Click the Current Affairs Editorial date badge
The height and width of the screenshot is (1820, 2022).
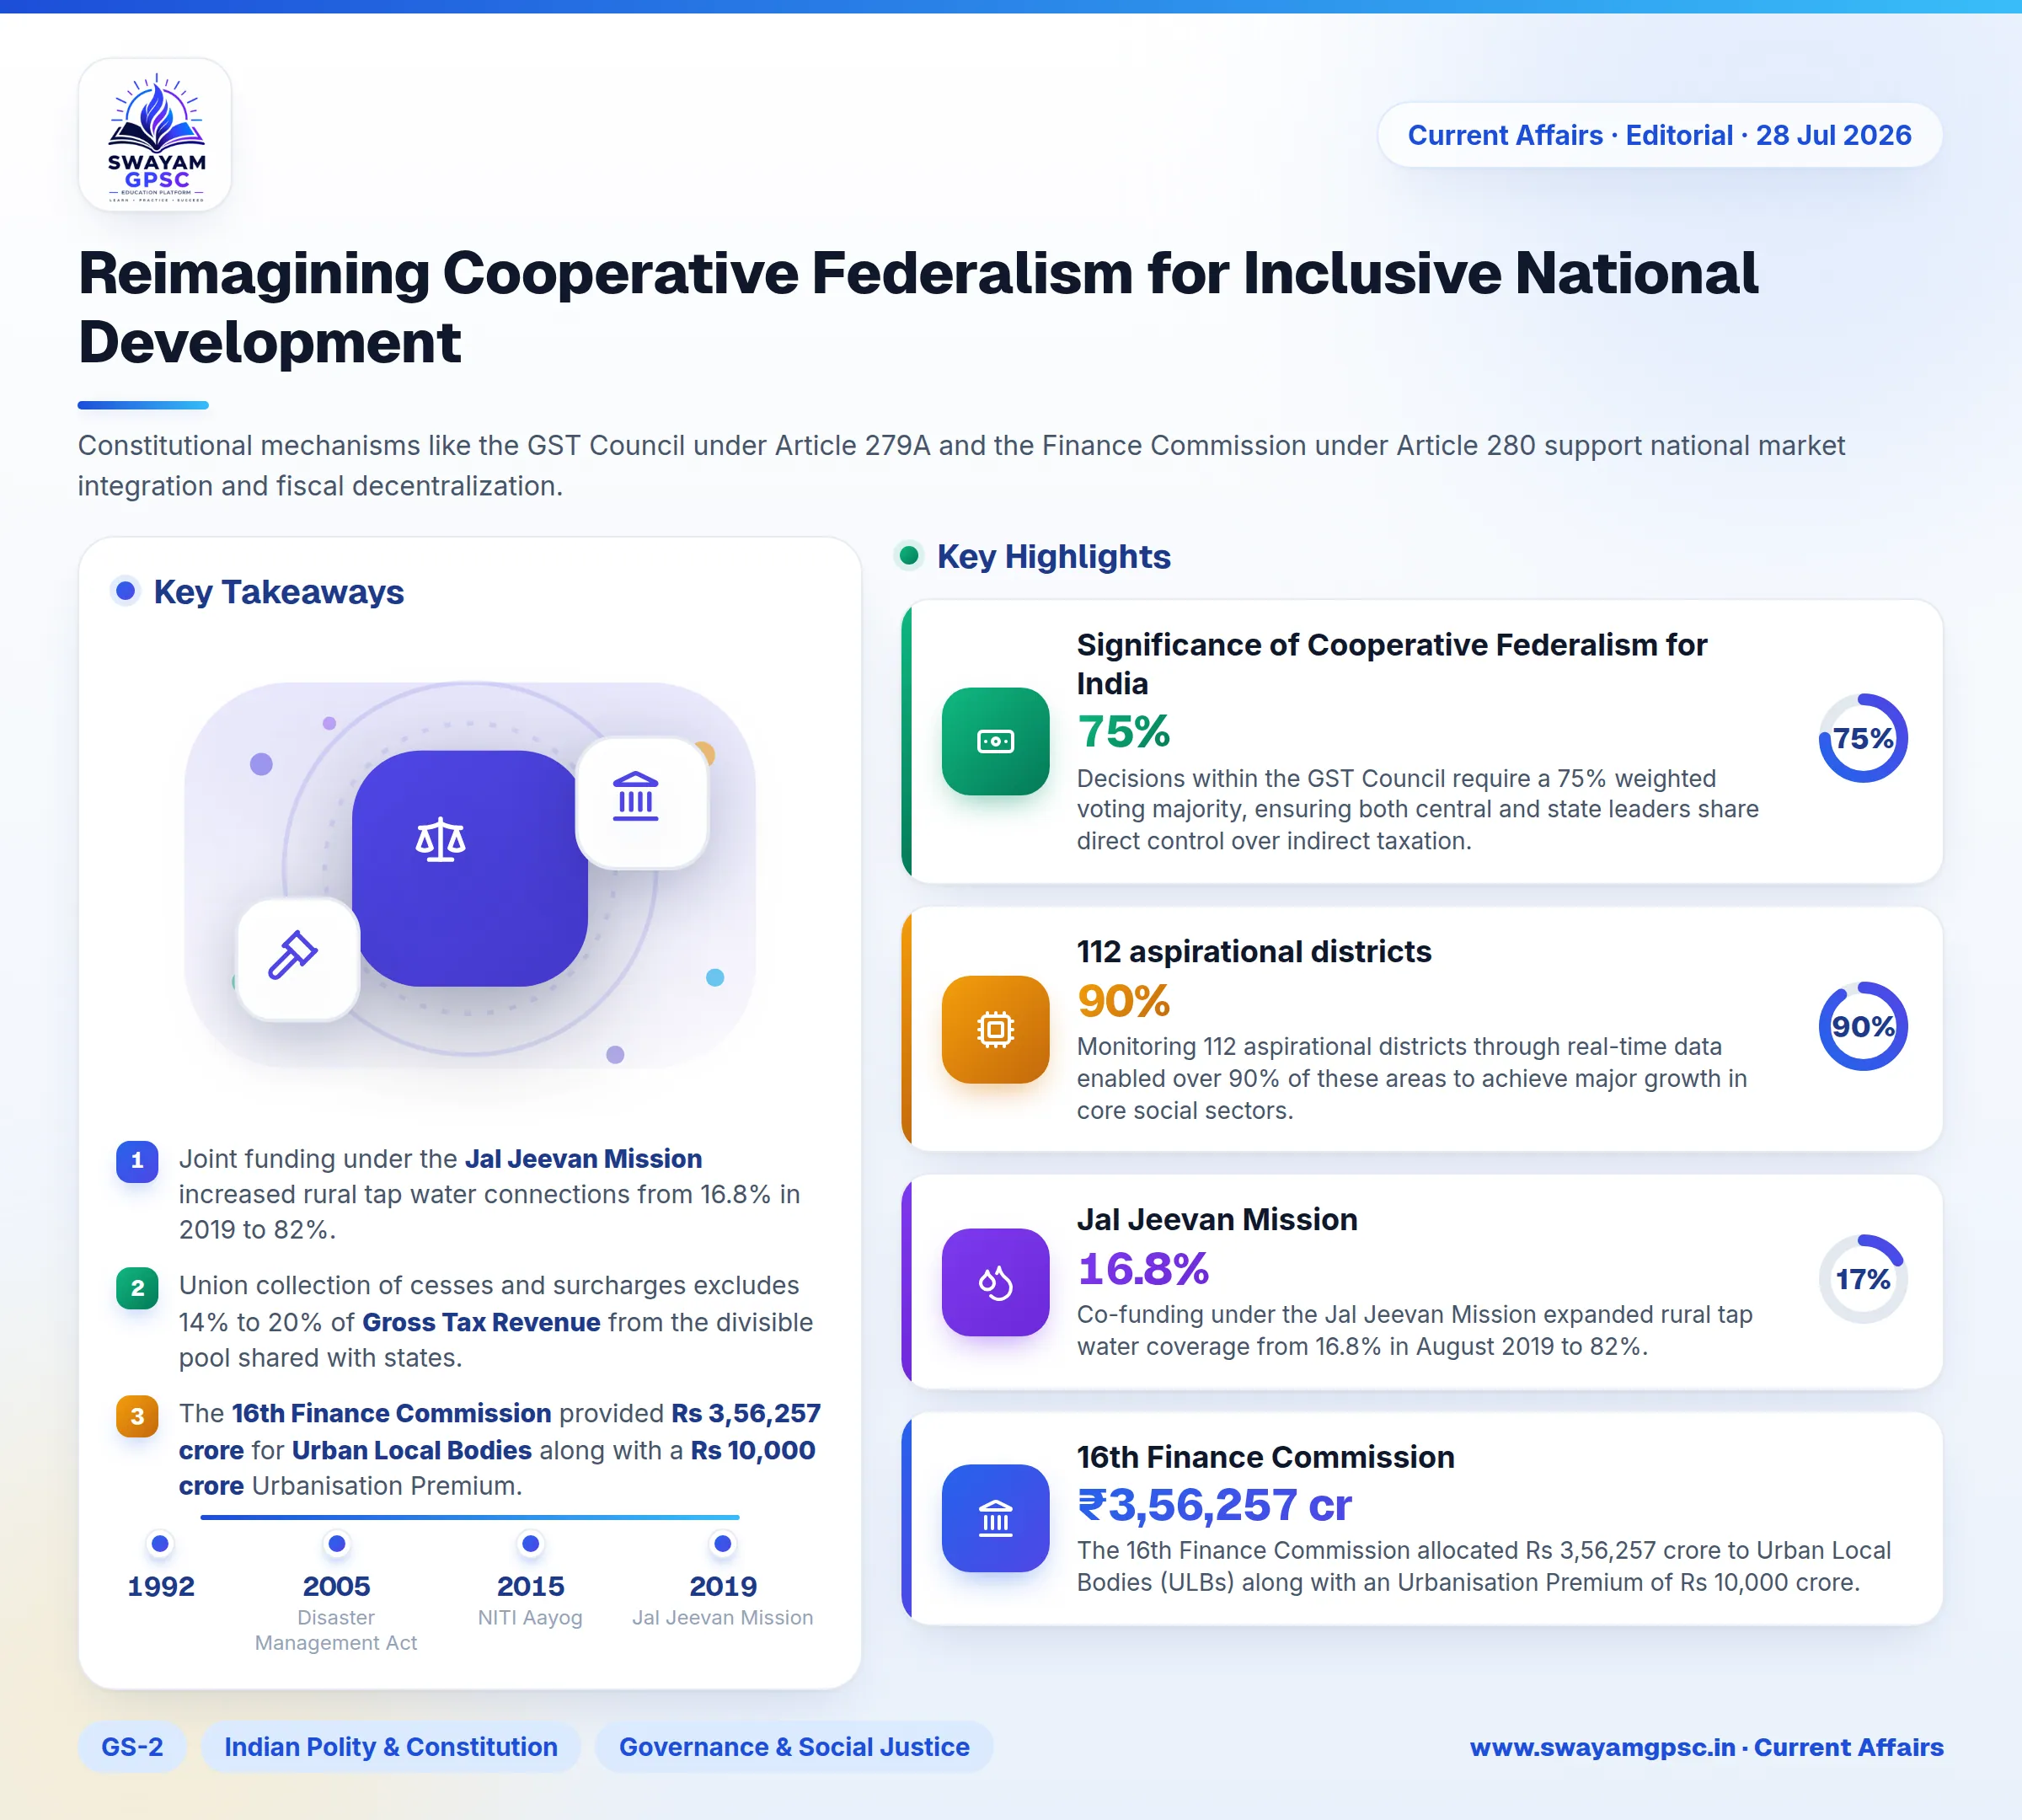click(1659, 135)
